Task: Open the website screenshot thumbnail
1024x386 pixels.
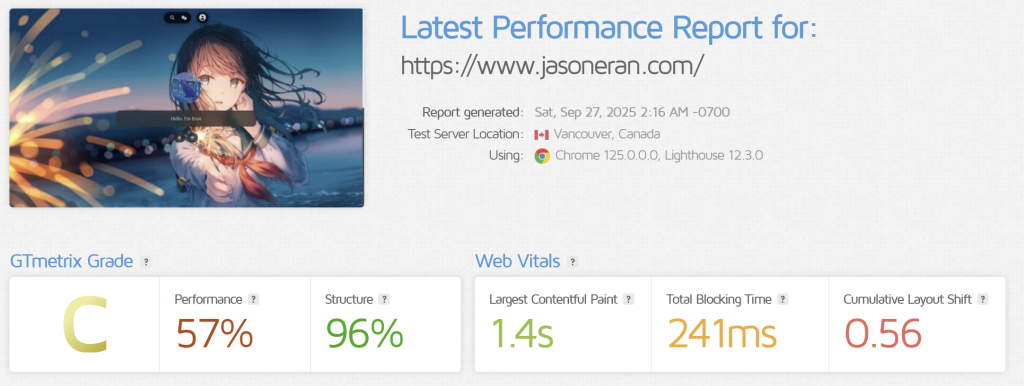Action: pos(186,108)
